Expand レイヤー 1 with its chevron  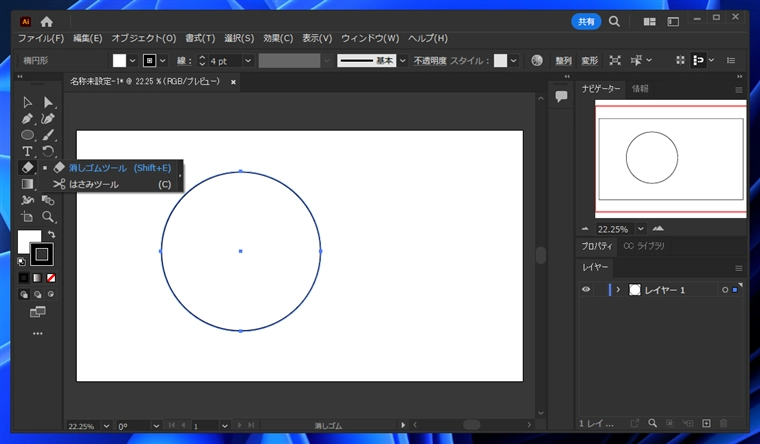coord(618,290)
